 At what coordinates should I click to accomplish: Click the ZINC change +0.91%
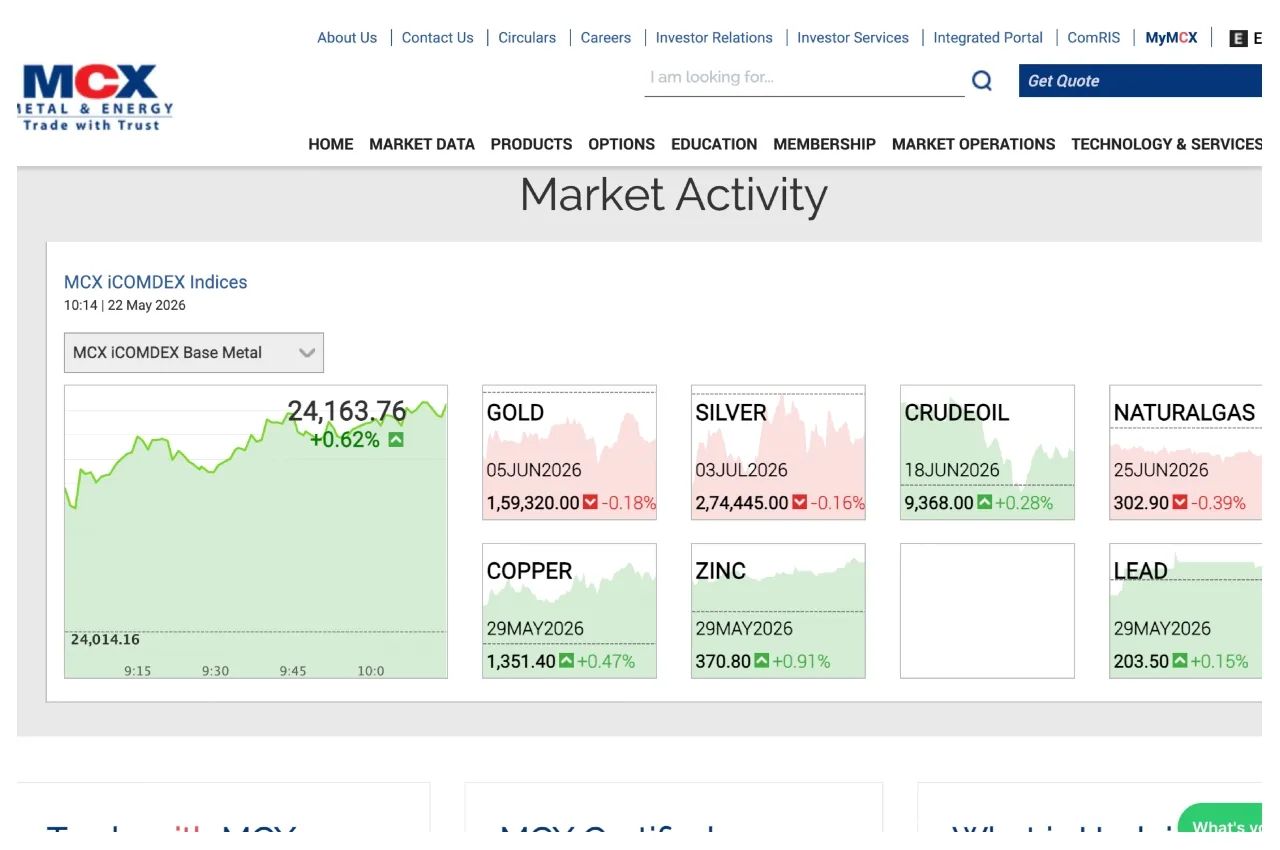[x=801, y=662]
